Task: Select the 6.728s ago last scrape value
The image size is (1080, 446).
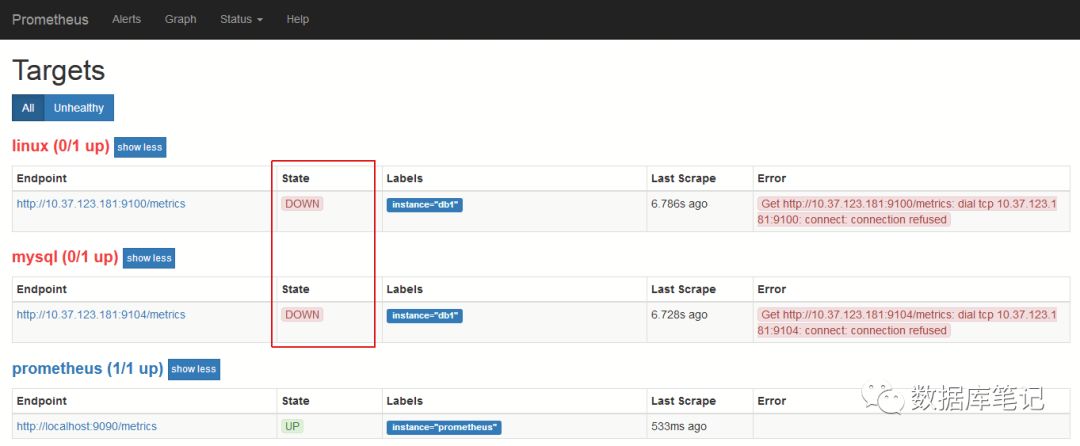Action: point(679,315)
